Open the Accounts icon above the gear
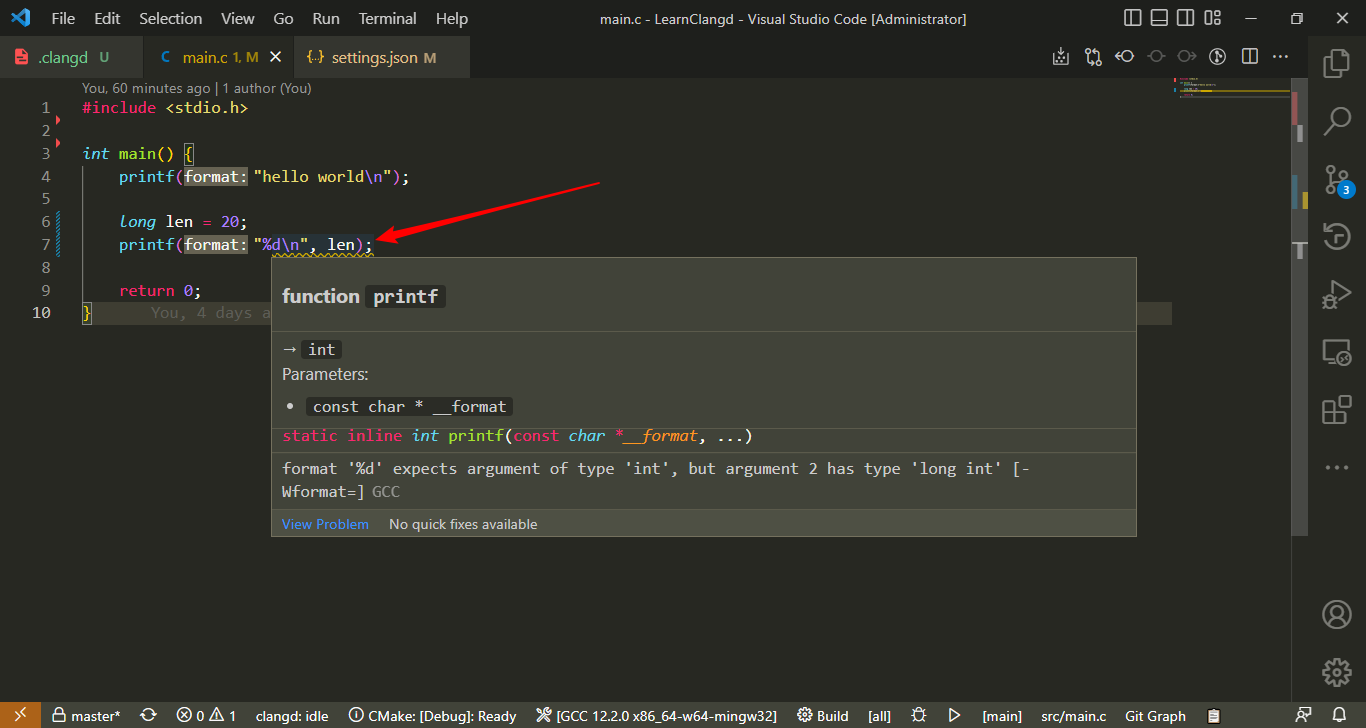Screen dimensions: 1366x728 tap(1337, 614)
